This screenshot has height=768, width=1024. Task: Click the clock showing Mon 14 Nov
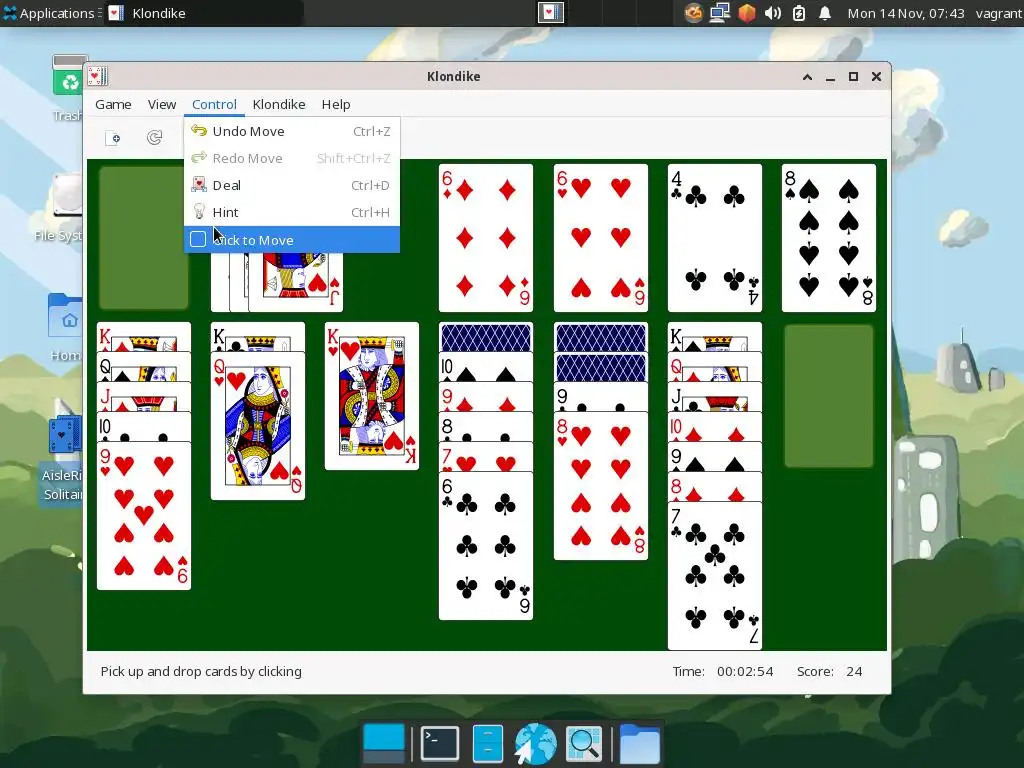pyautogui.click(x=906, y=13)
